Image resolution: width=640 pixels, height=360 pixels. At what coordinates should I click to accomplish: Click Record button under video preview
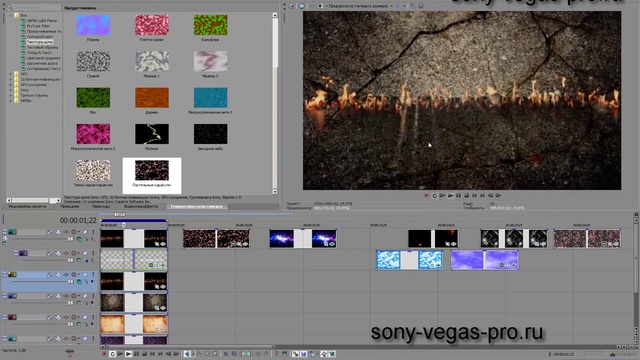point(426,196)
